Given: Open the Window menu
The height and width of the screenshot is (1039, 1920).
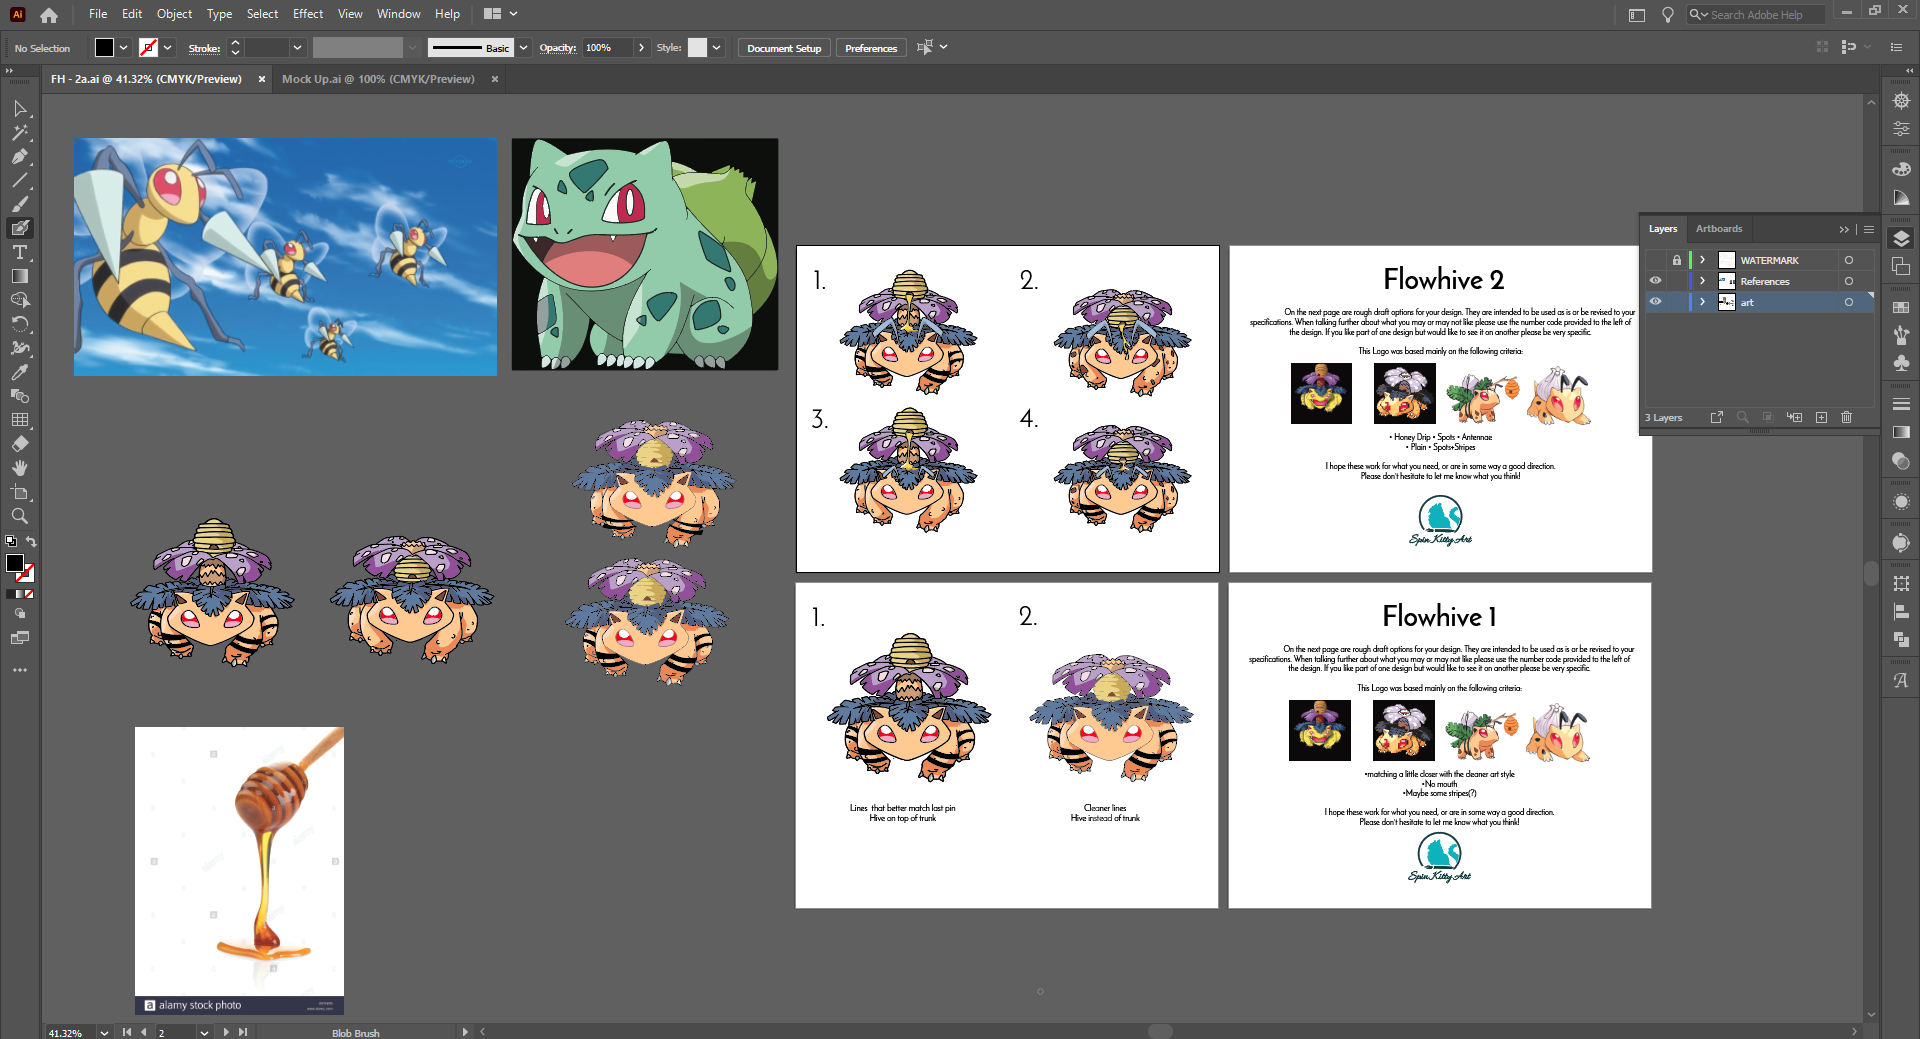Looking at the screenshot, I should point(398,14).
